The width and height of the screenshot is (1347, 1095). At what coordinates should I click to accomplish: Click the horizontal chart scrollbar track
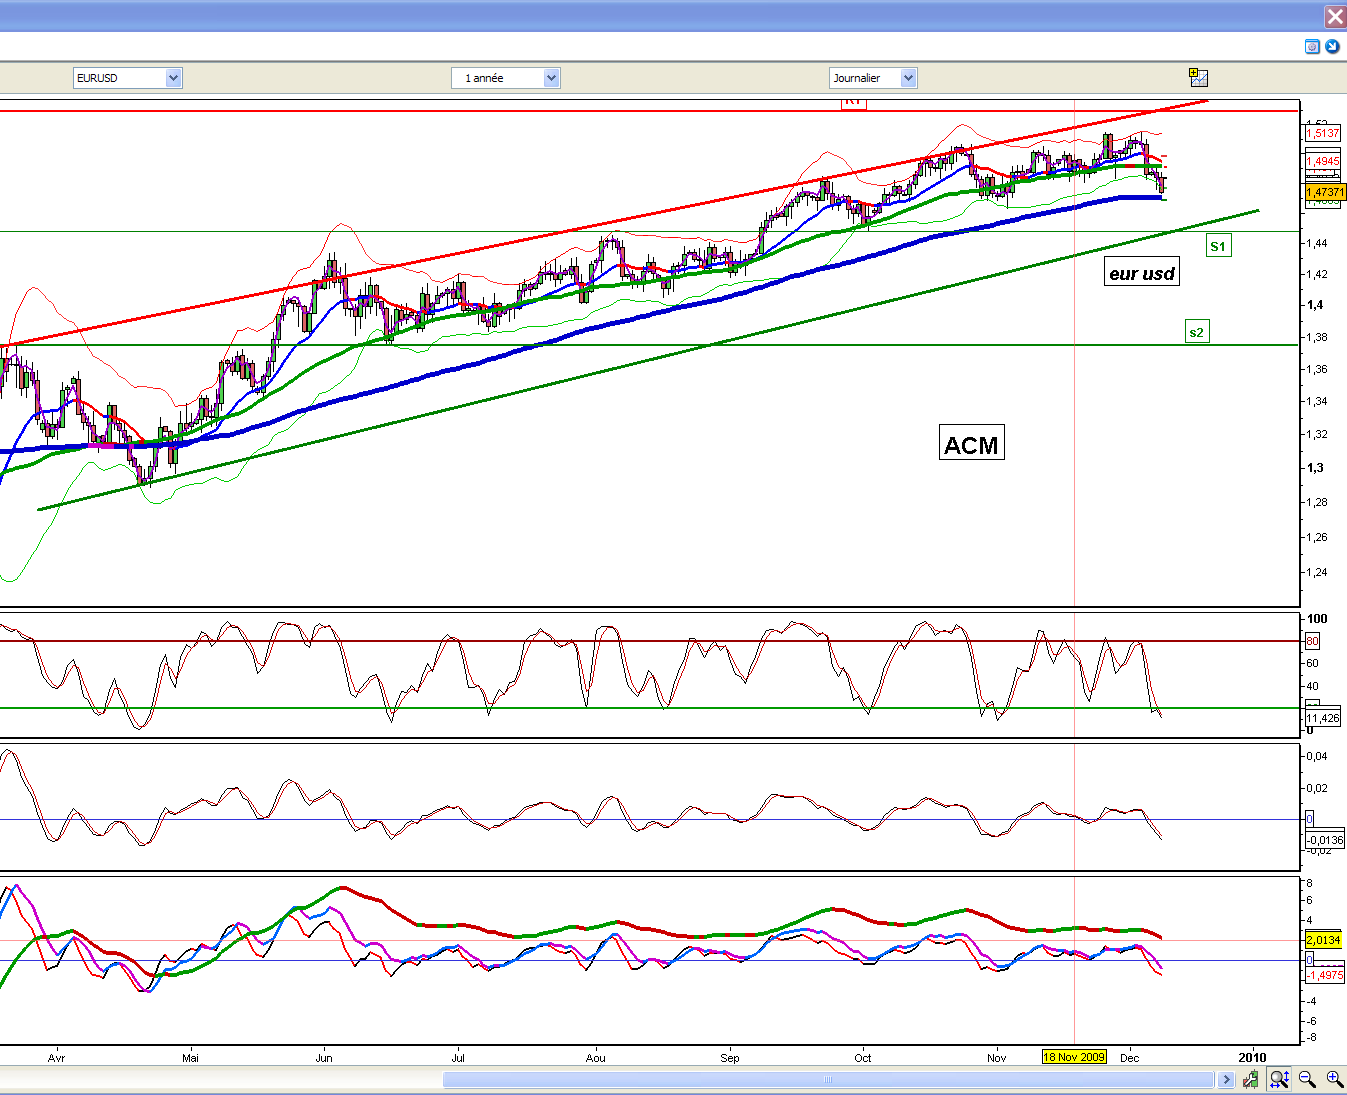(x=827, y=1079)
